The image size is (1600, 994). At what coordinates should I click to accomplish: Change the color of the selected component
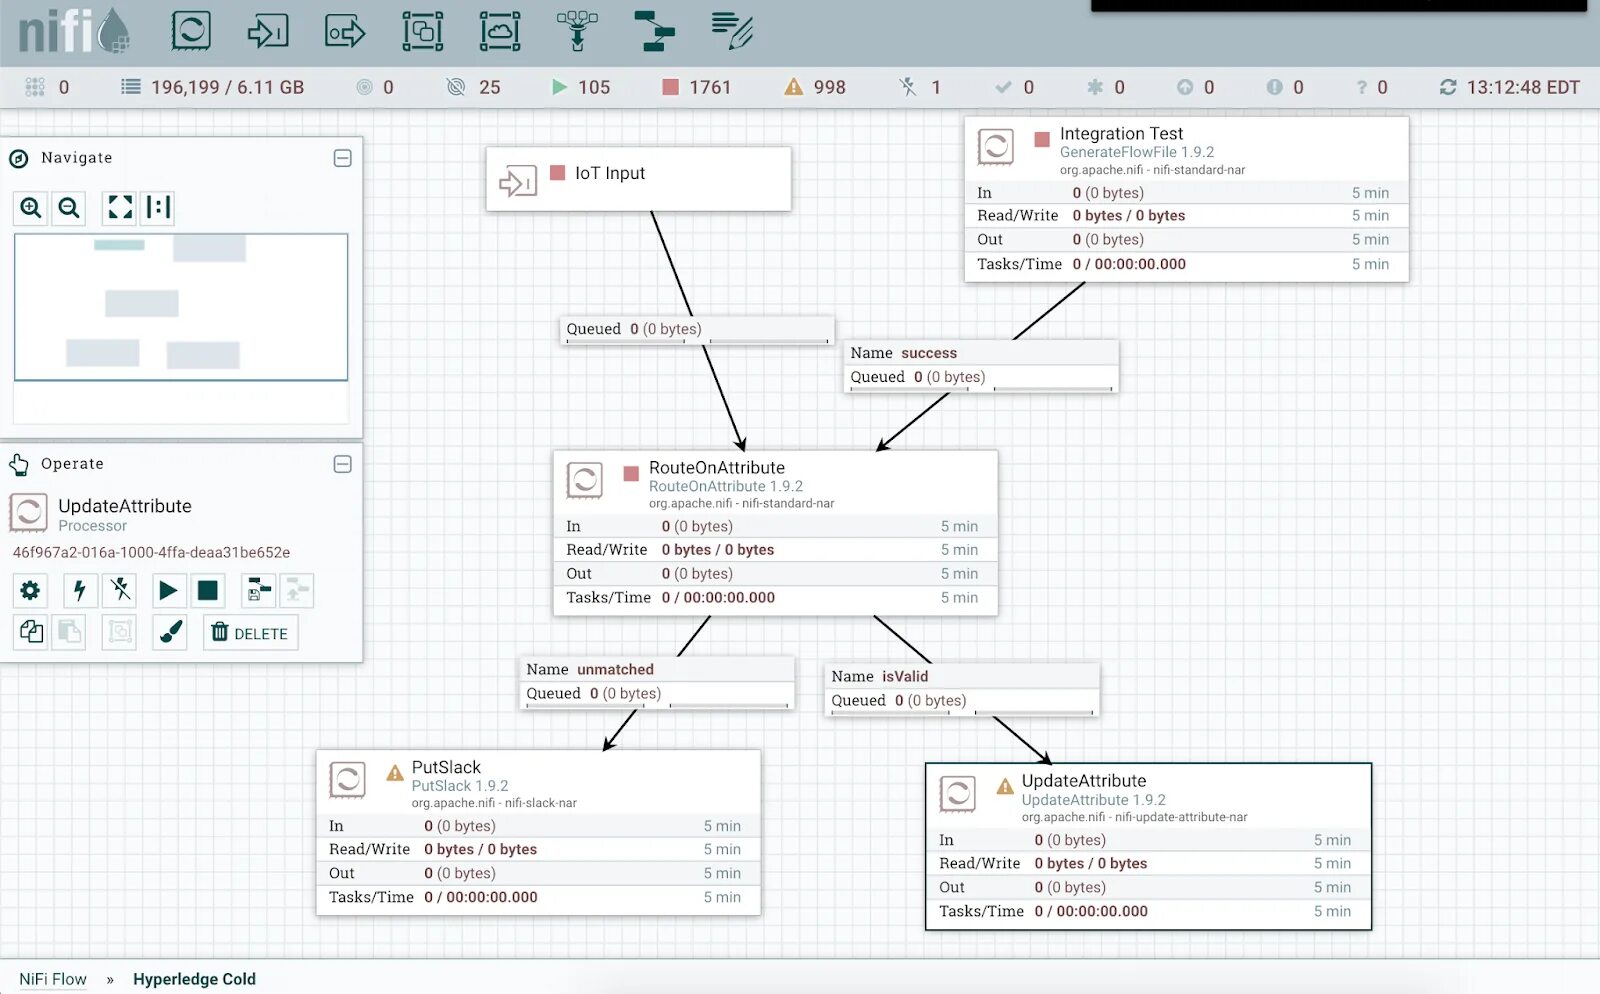click(x=170, y=632)
